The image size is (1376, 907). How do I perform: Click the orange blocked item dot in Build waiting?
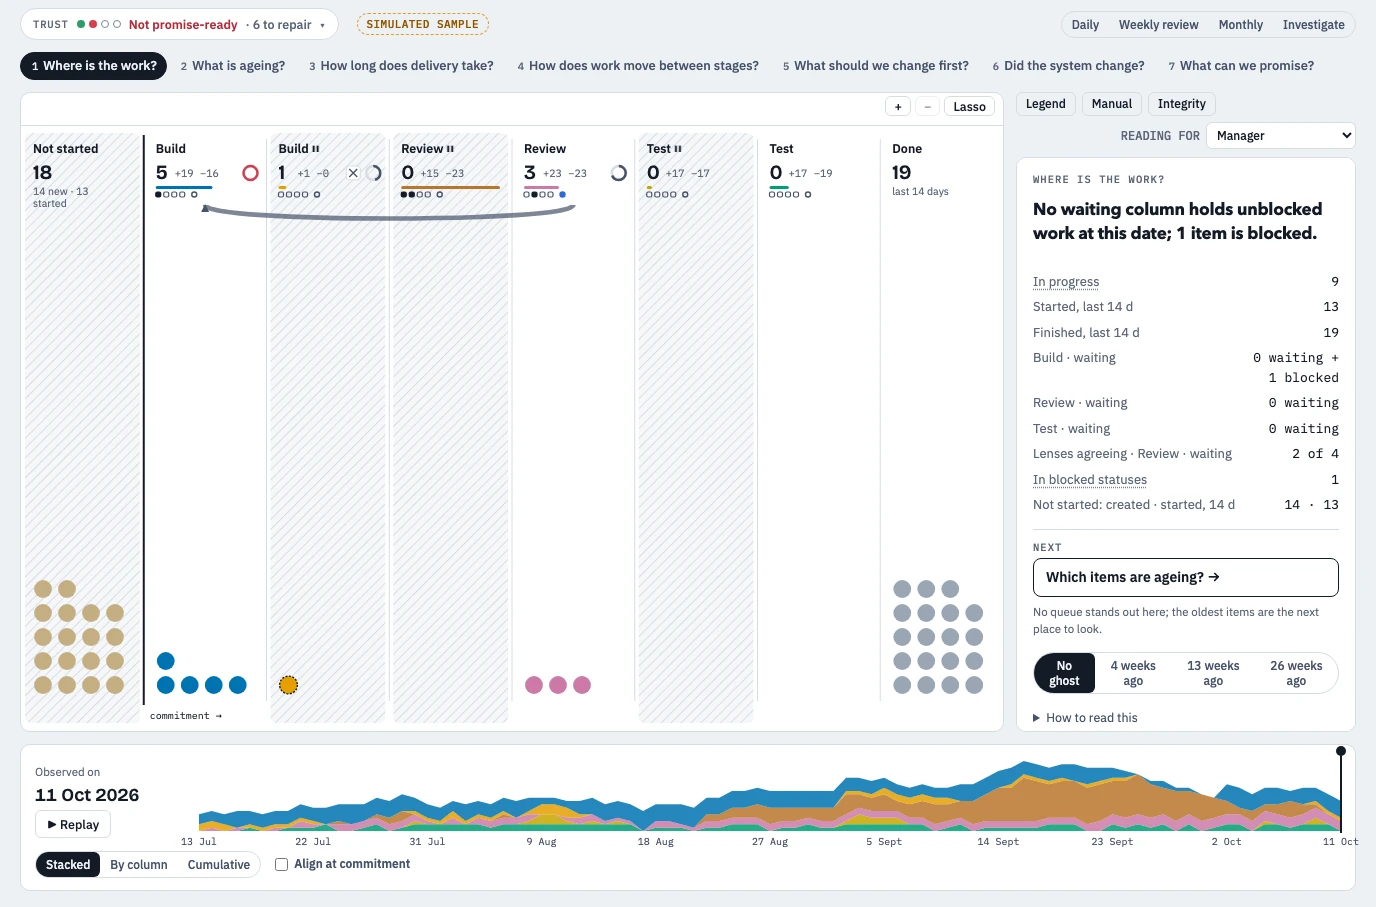(288, 685)
